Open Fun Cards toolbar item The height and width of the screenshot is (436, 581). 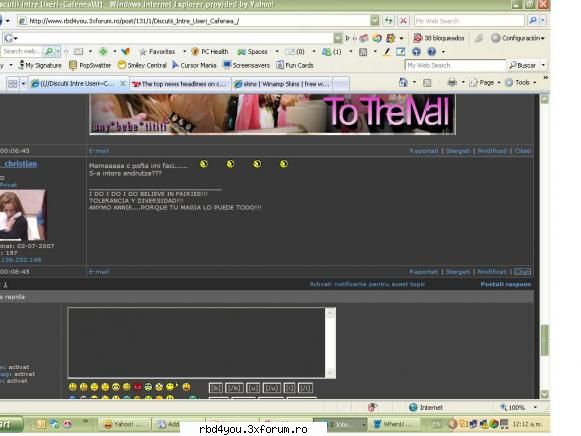click(295, 65)
